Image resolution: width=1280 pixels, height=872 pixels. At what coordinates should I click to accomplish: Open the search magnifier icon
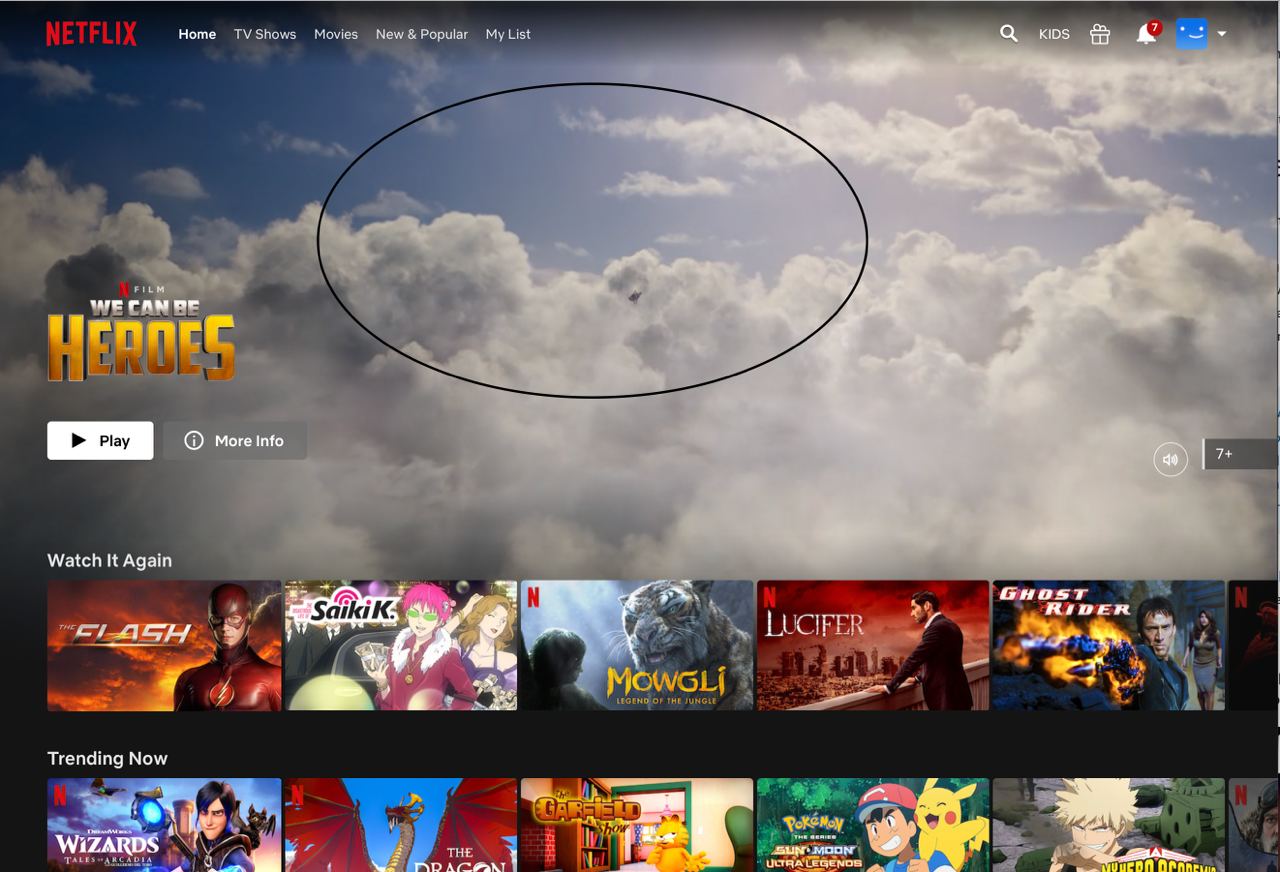point(1009,34)
